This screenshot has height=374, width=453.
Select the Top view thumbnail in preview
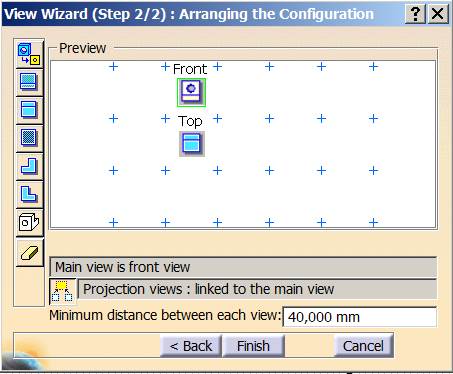(x=192, y=144)
